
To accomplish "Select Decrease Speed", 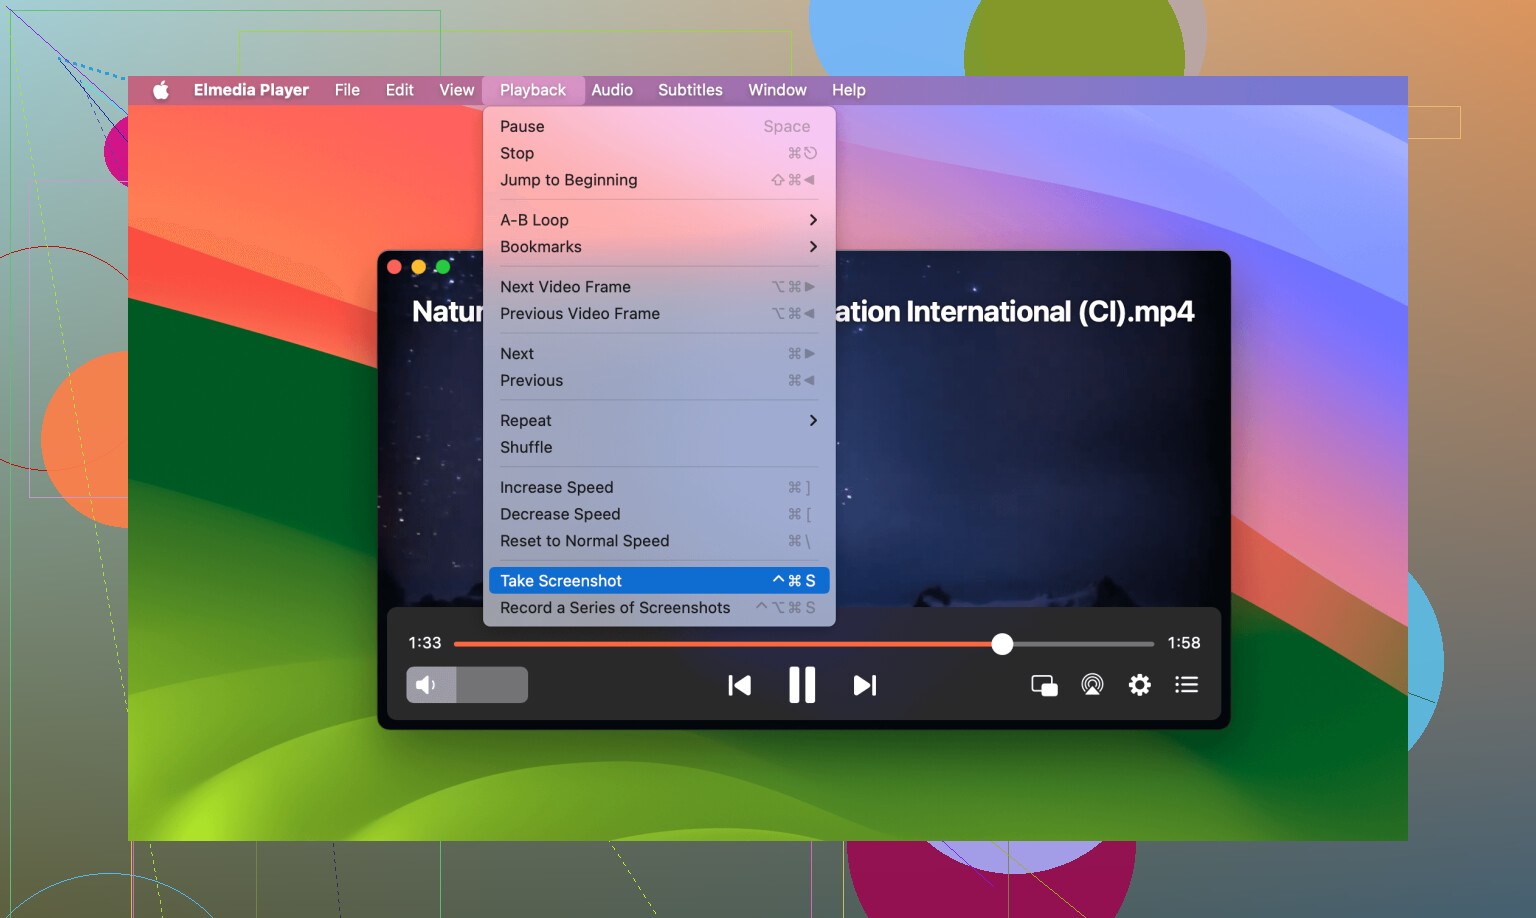I will [x=659, y=515].
